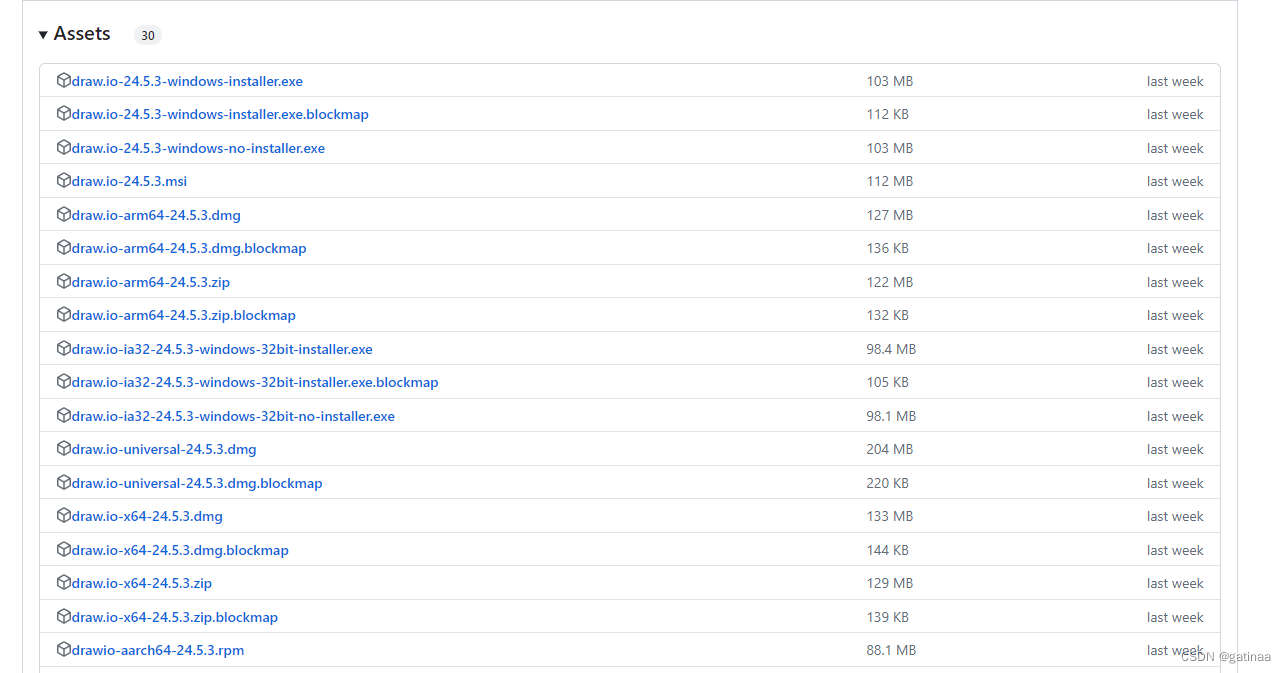1286x673 pixels.
Task: Select the 122 MB size of arm64 zip
Action: point(890,282)
